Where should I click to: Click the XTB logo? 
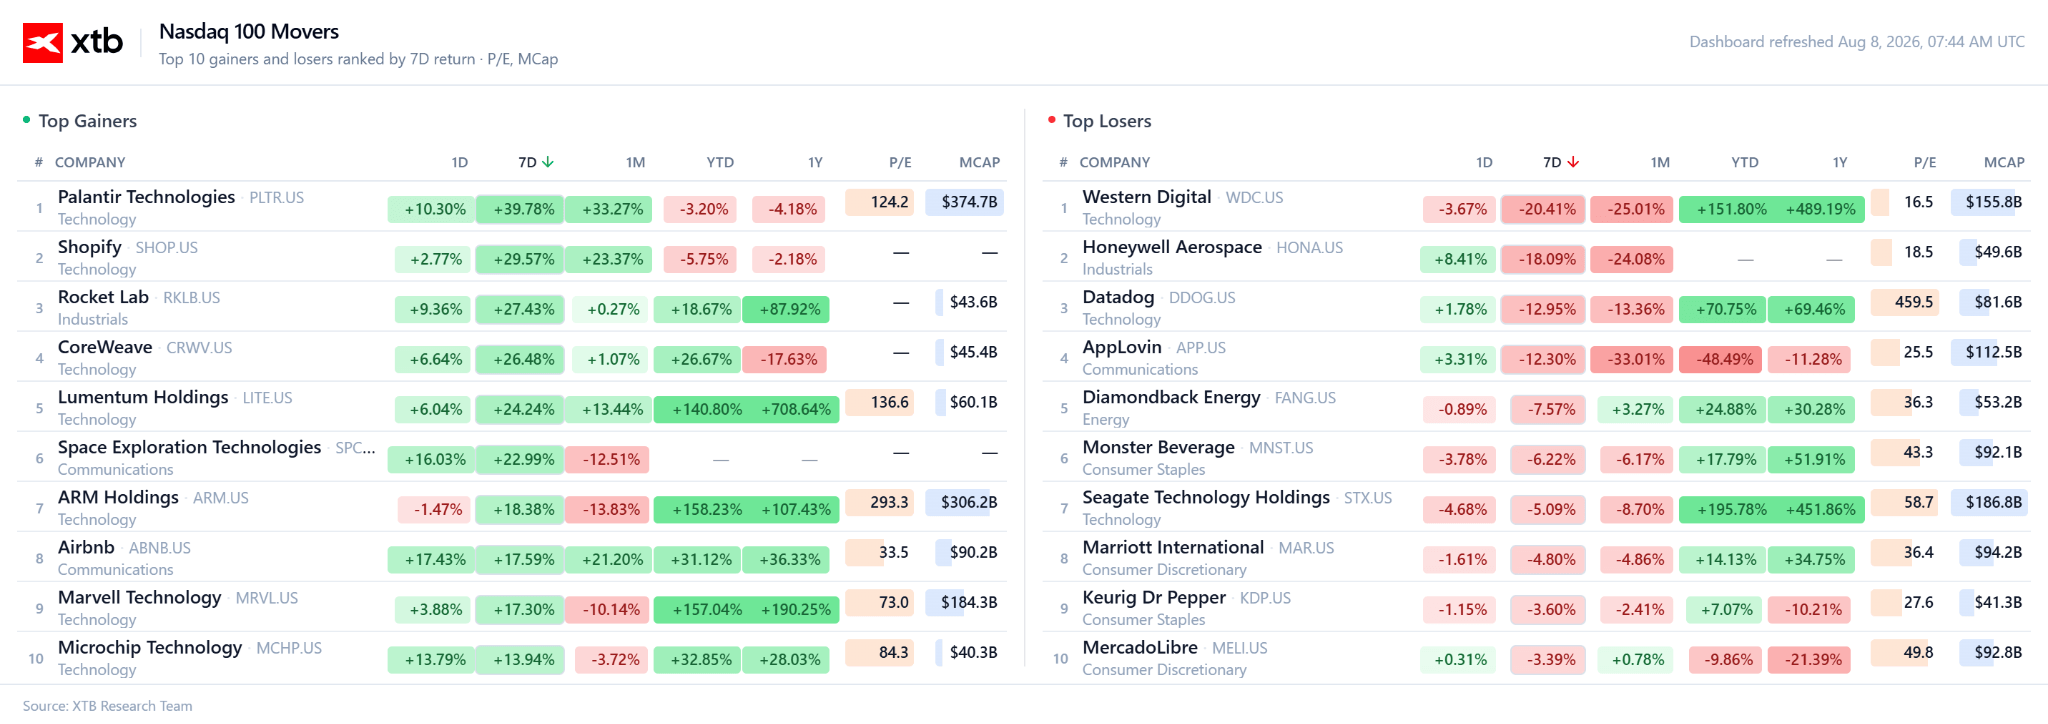(x=73, y=42)
